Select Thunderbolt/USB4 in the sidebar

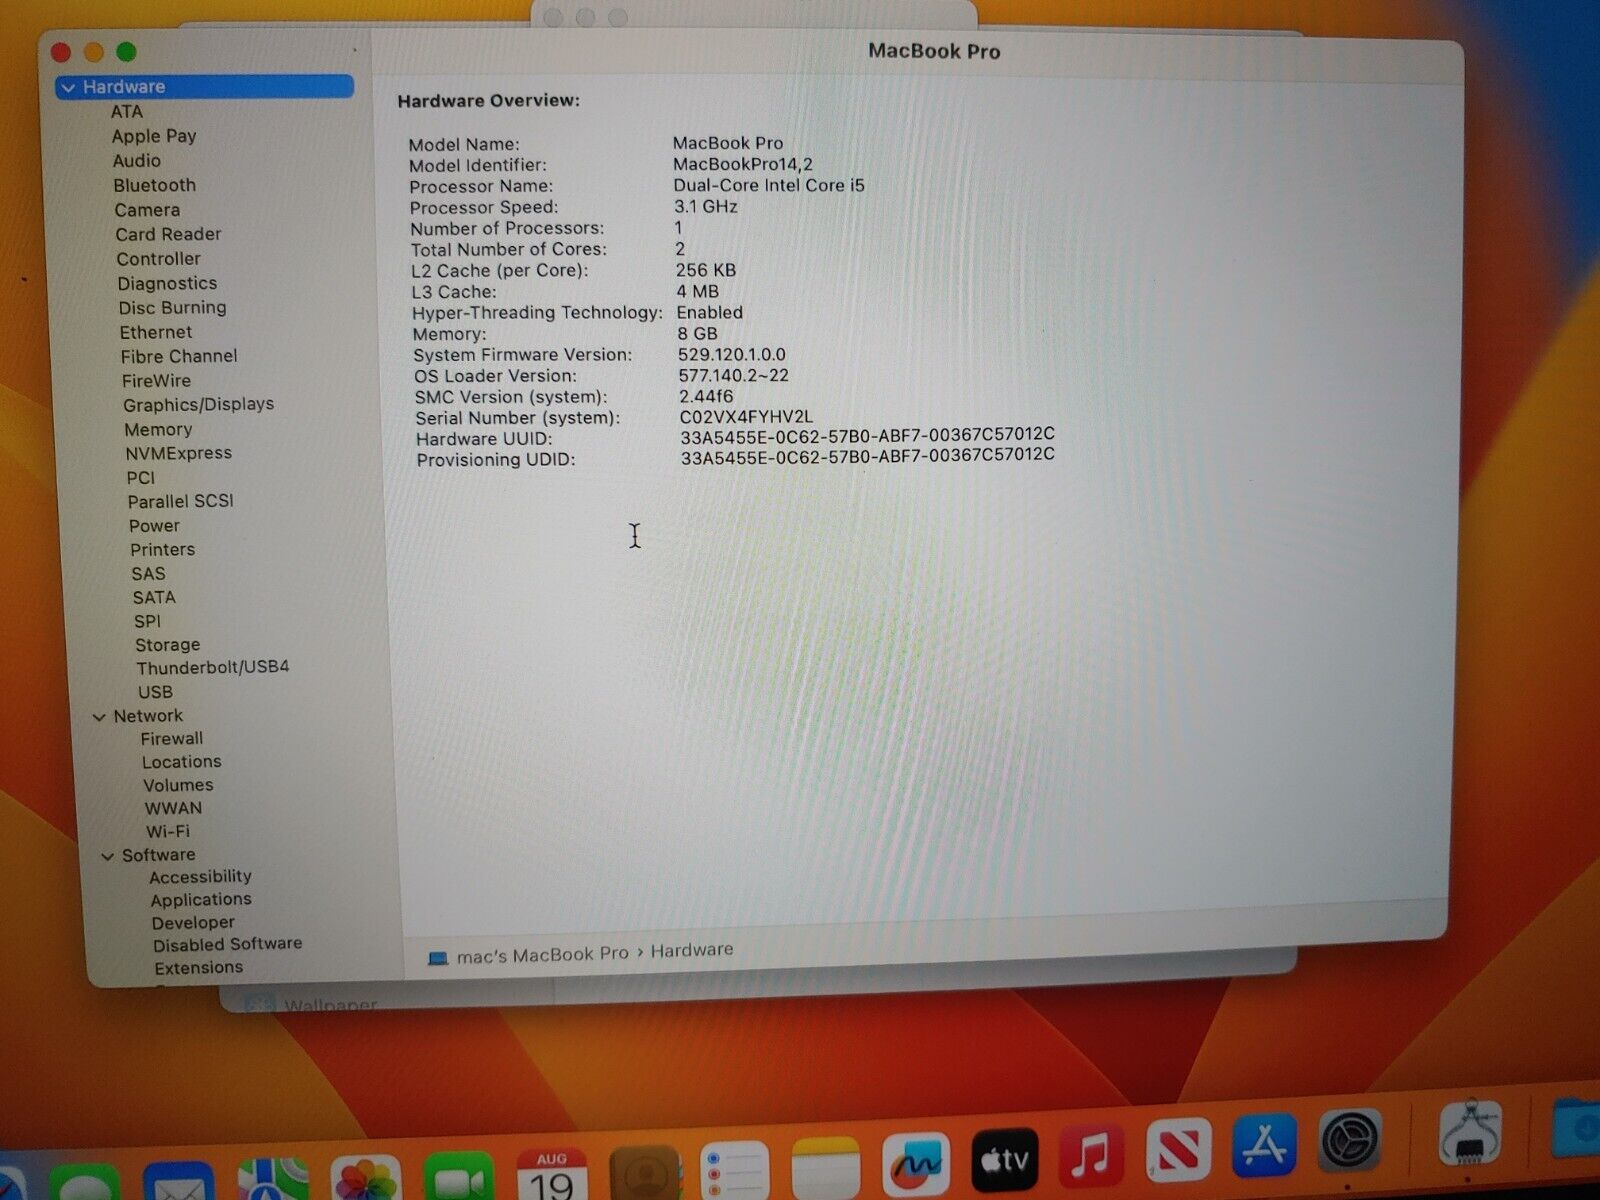[213, 667]
